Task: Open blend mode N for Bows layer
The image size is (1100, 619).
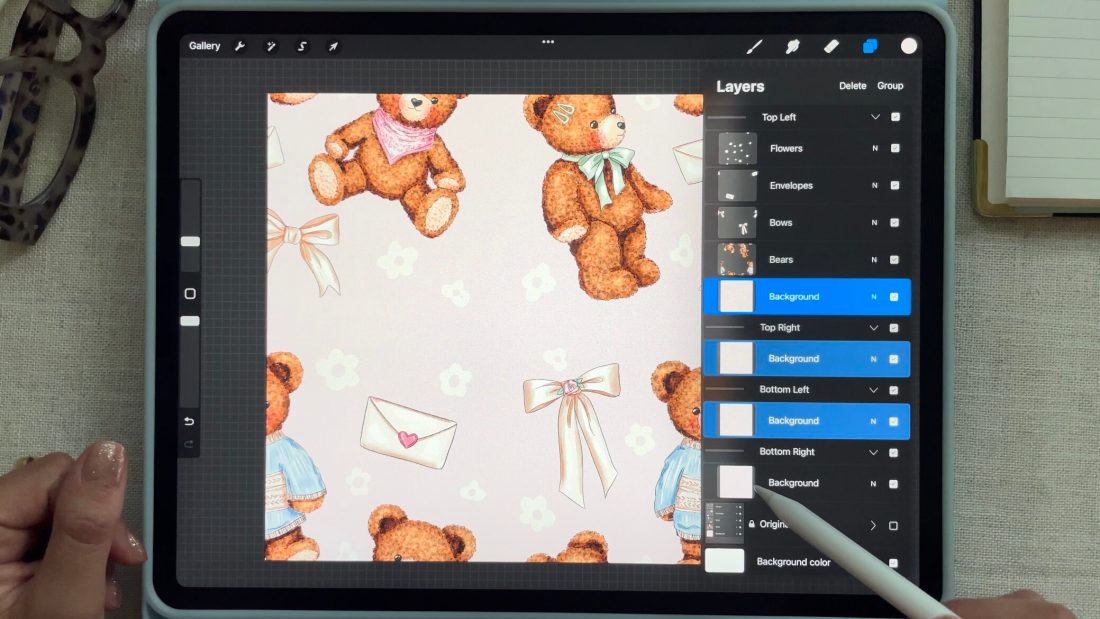Action: (x=874, y=222)
